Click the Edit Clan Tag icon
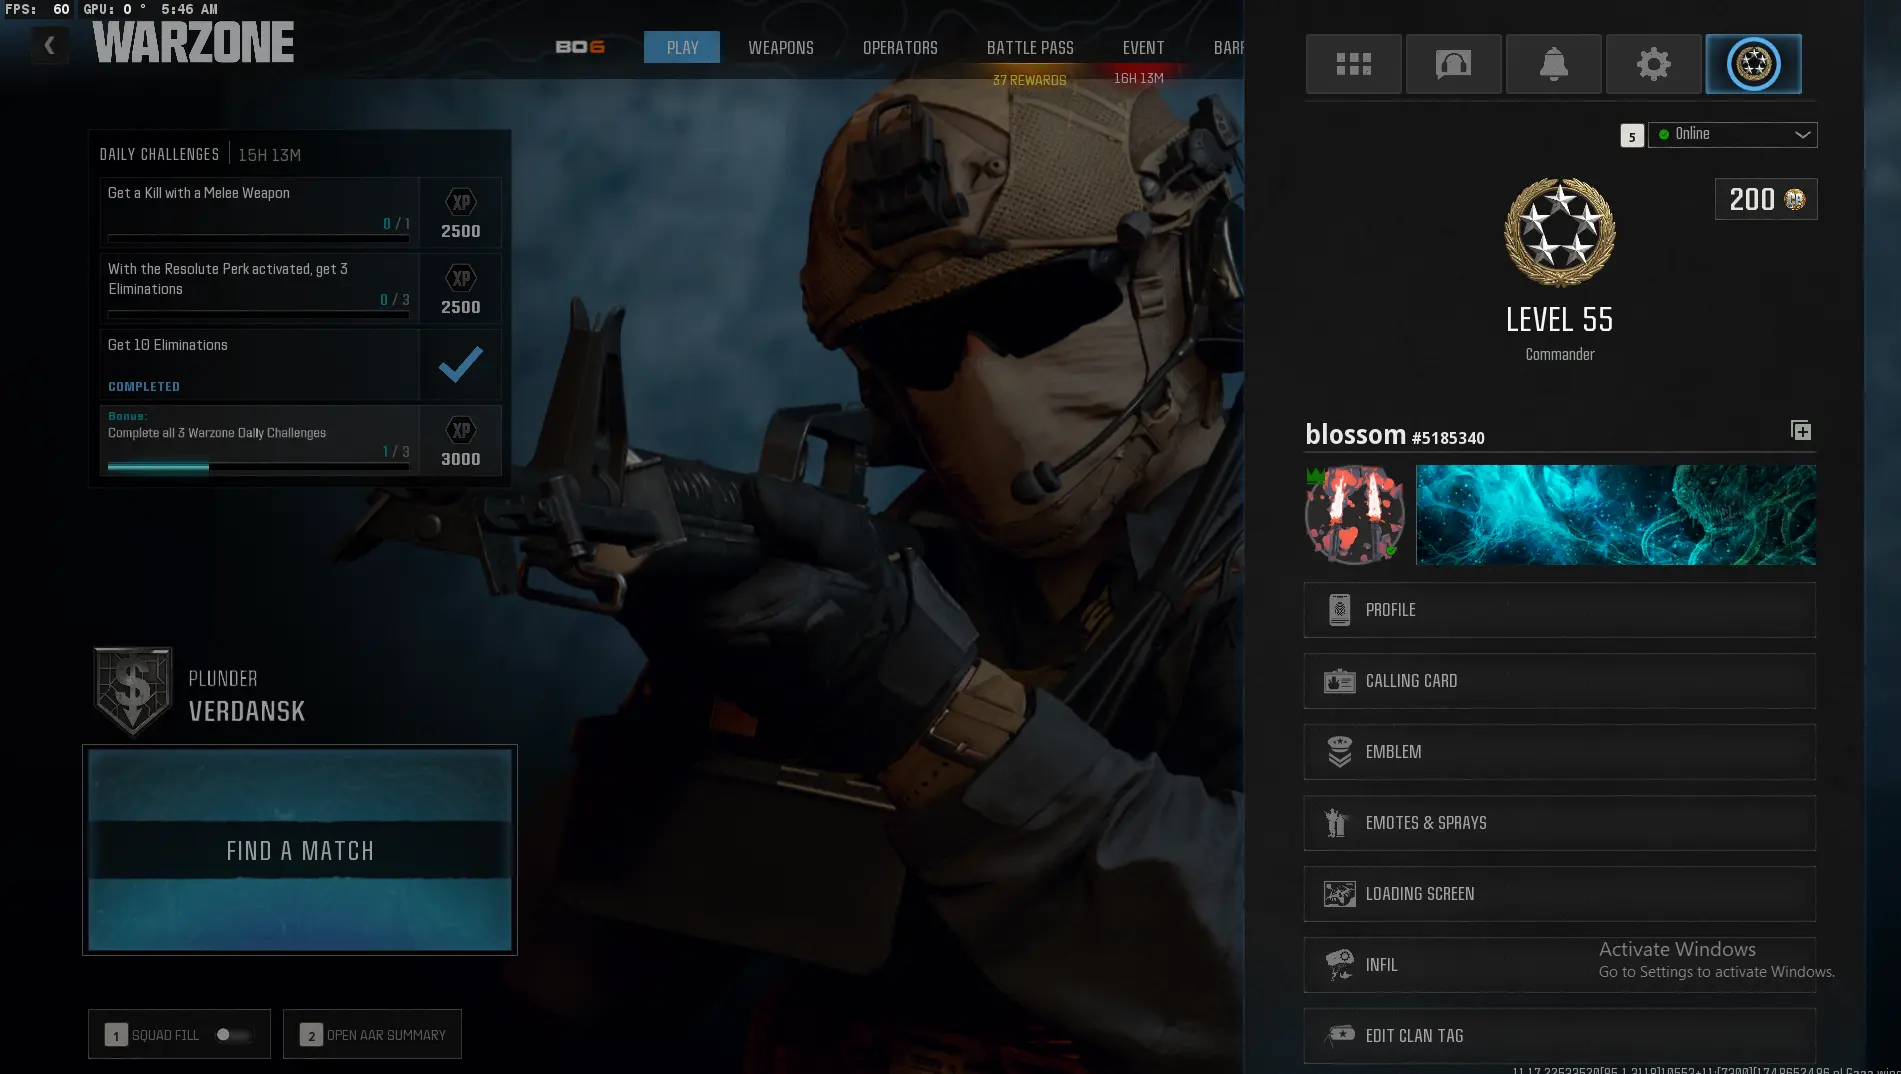1901x1074 pixels. click(x=1339, y=1035)
